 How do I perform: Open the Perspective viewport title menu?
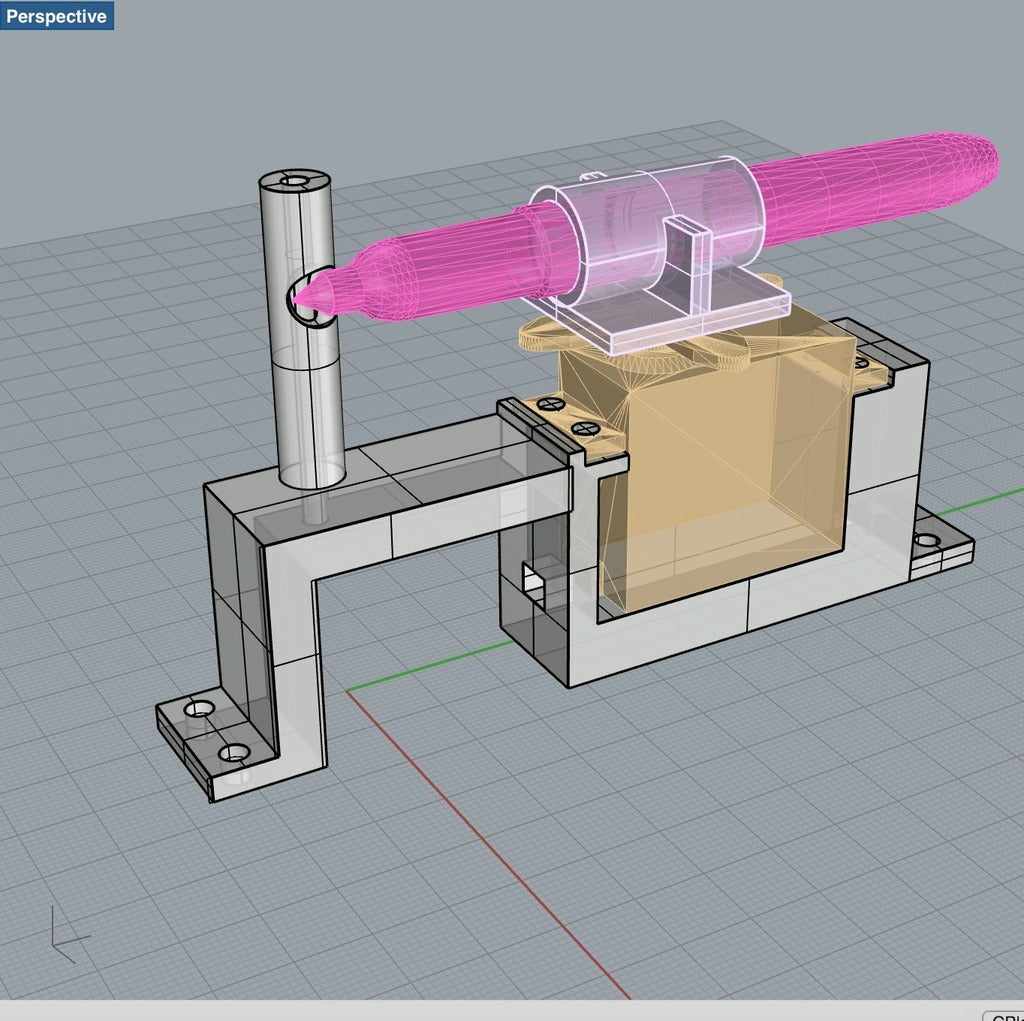(x=58, y=16)
